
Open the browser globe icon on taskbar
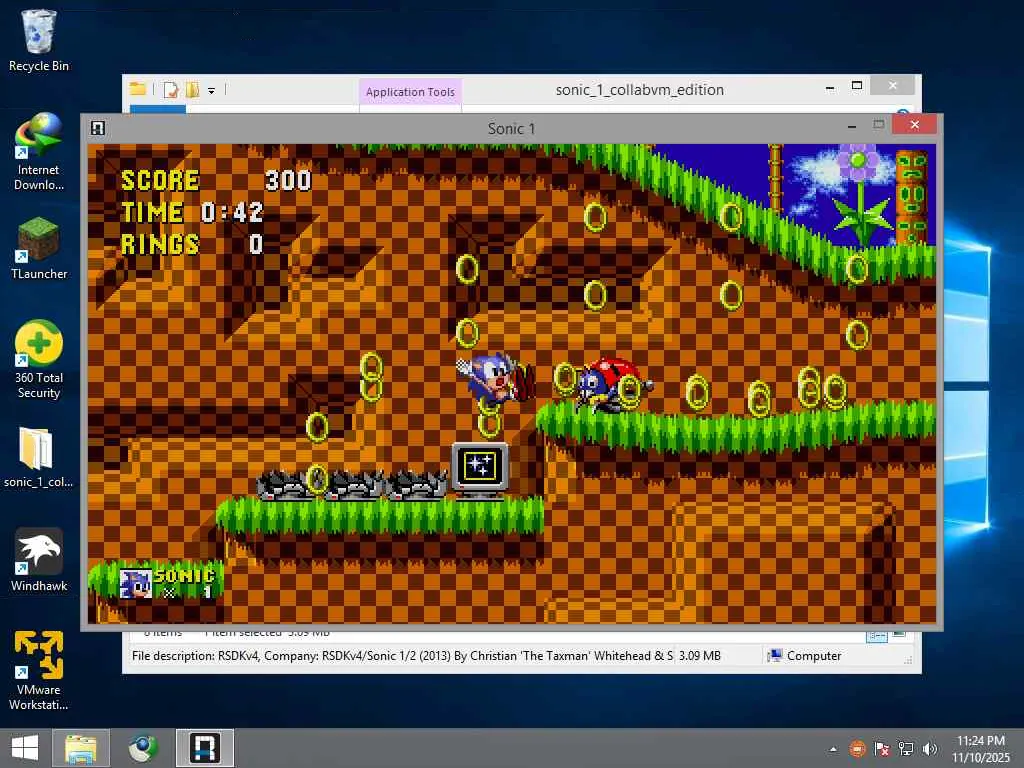click(142, 748)
